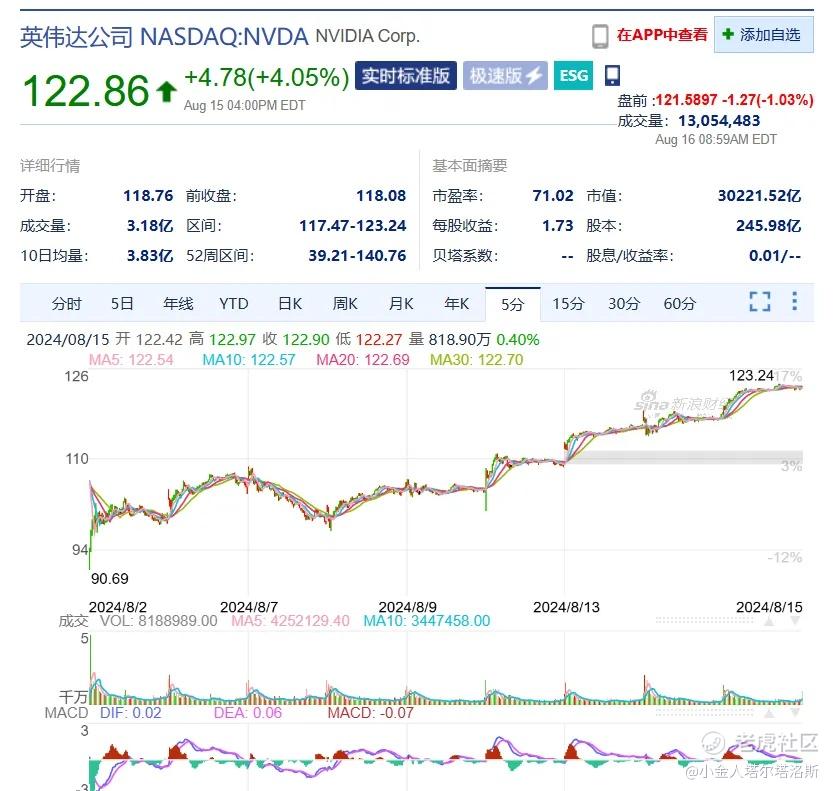Click the mobile device icon next to ESG
This screenshot has width=834, height=791.
[x=612, y=76]
